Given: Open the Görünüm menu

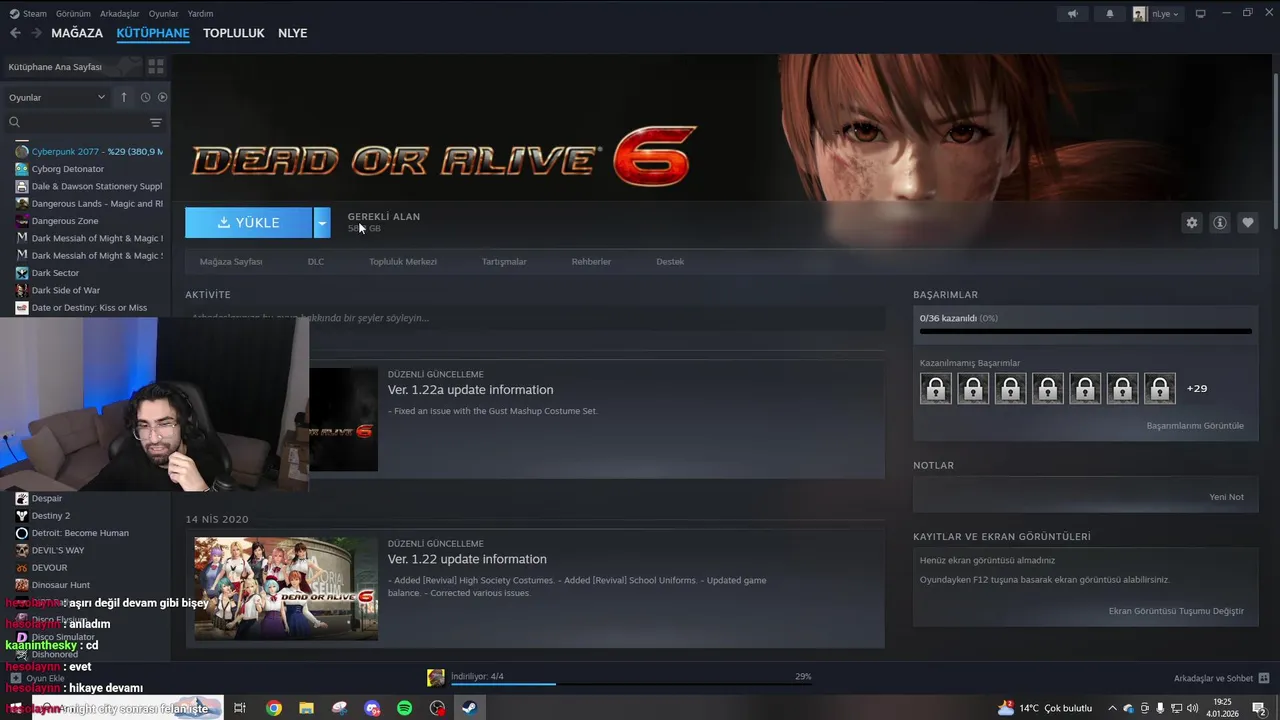Looking at the screenshot, I should point(73,14).
